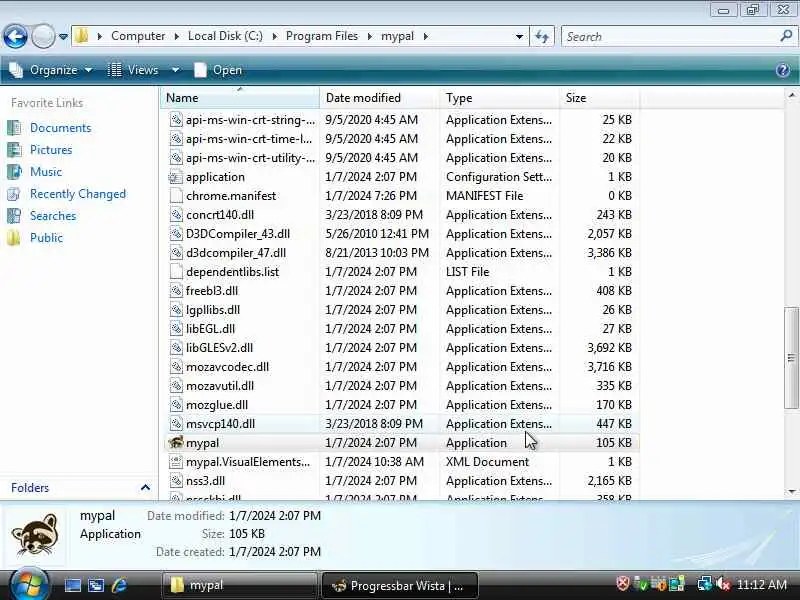Select the mozglue.dll file icon
The height and width of the screenshot is (600, 800).
(176, 405)
